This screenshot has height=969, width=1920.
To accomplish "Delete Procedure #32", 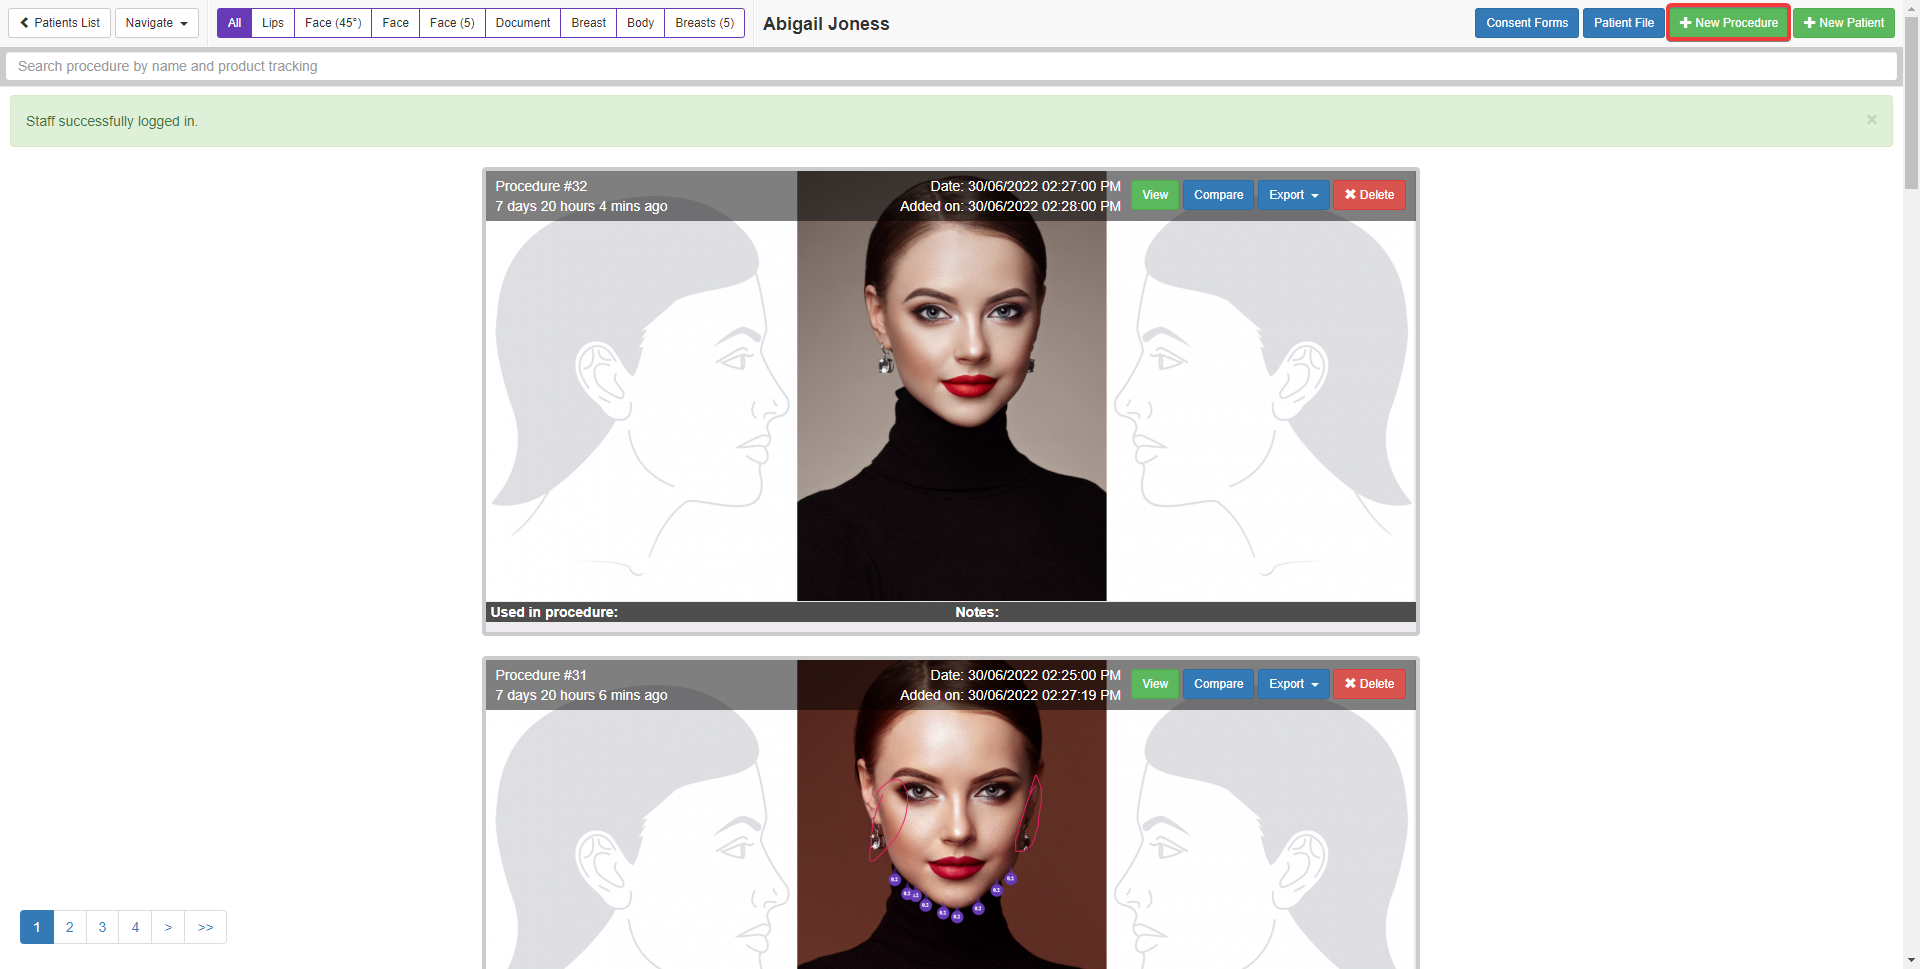I will pos(1369,195).
